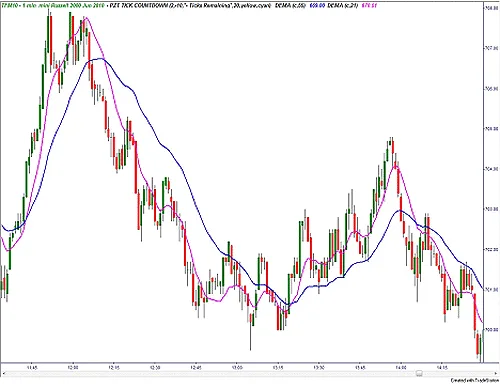Click the 12:30 time axis label
500x387 pixels.
point(155,367)
